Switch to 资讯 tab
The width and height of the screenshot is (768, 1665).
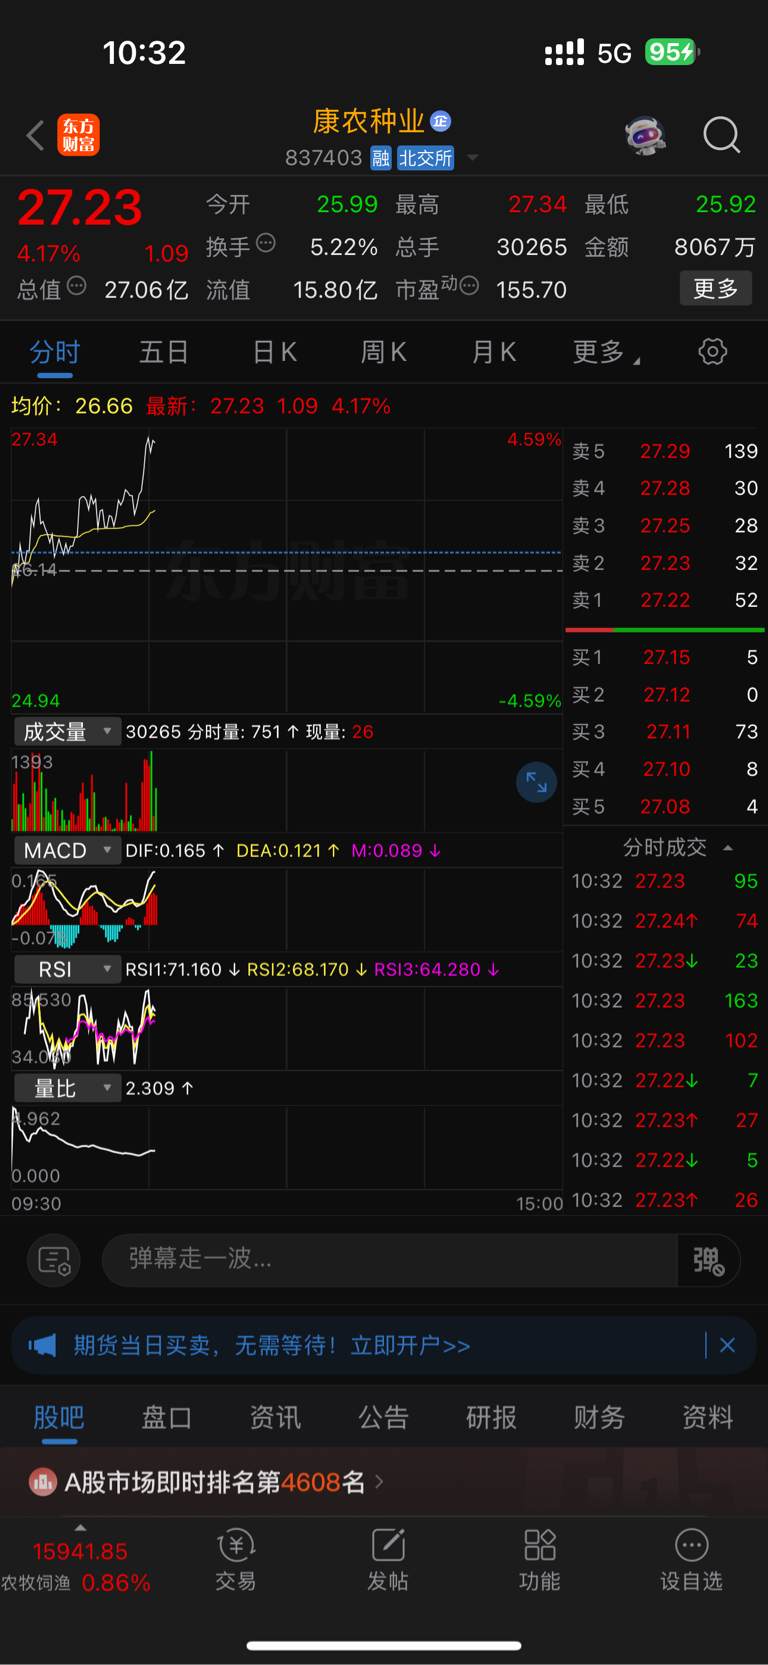pyautogui.click(x=275, y=1418)
